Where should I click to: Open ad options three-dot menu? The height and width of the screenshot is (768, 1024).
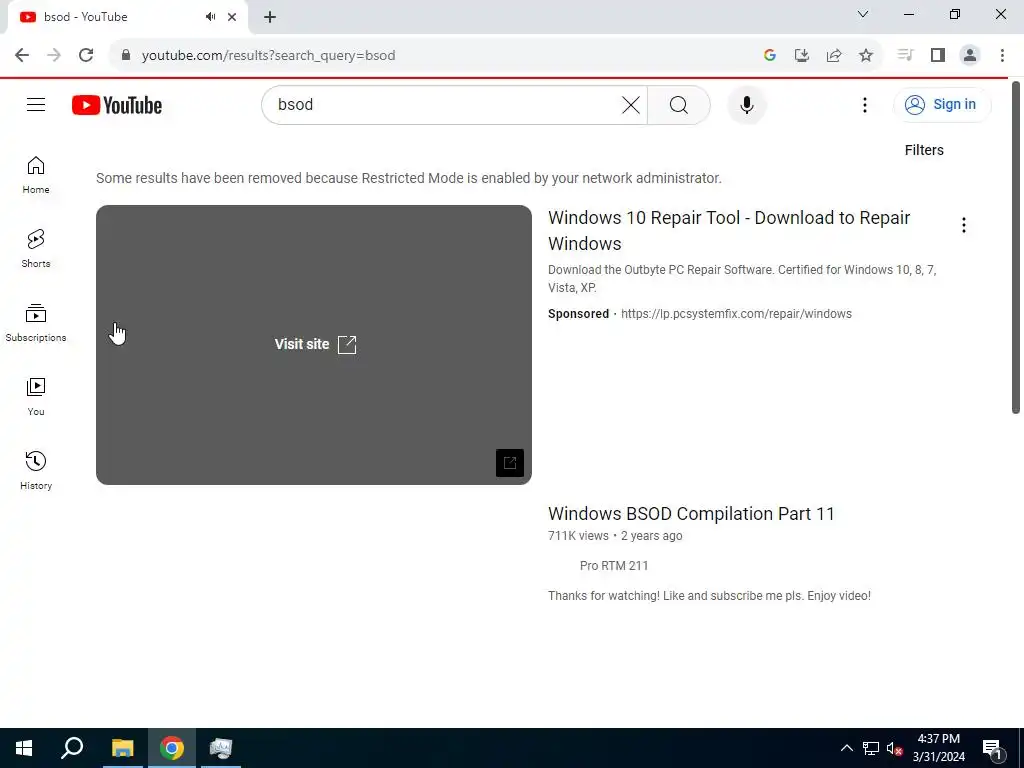(x=963, y=225)
